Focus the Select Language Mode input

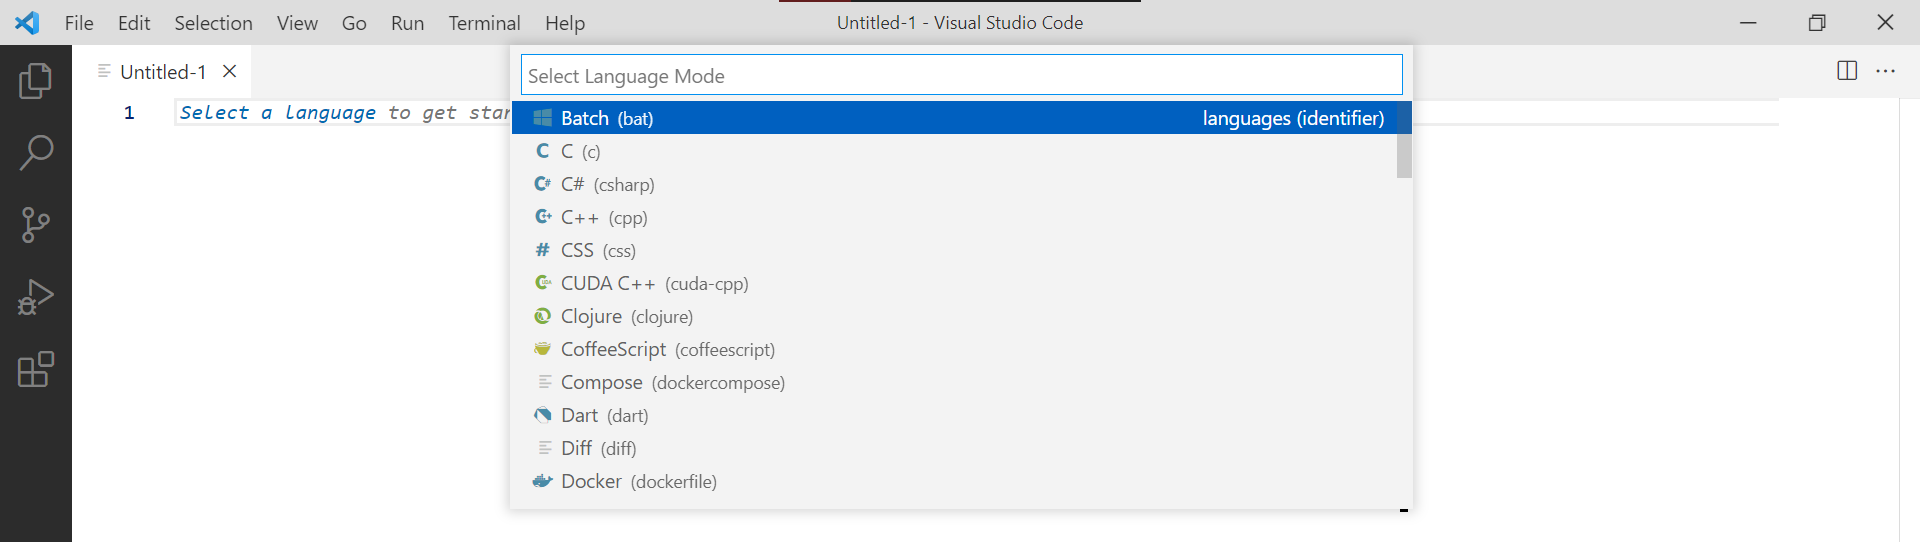pyautogui.click(x=961, y=75)
